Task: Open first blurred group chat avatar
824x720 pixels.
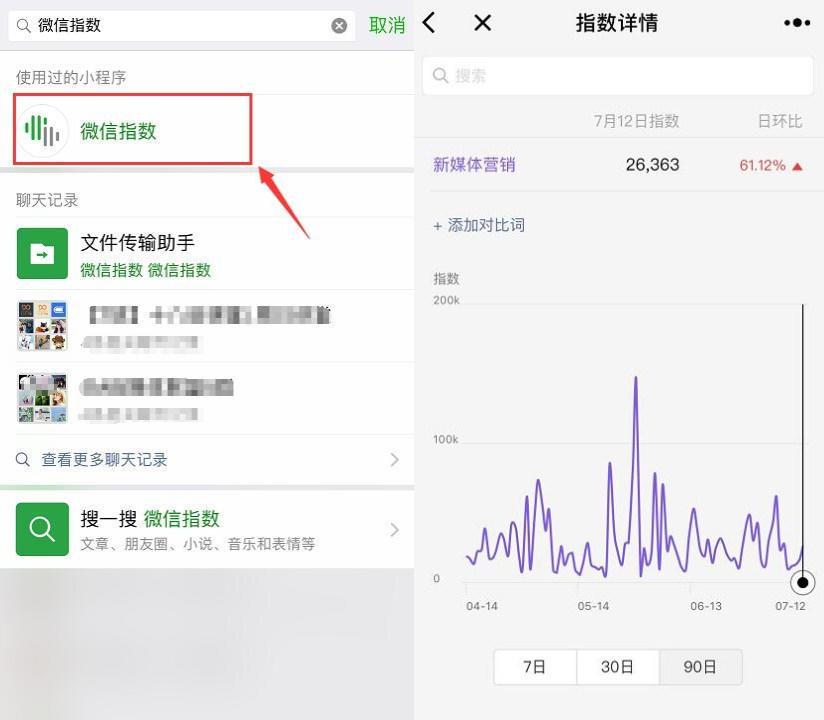Action: 43,326
